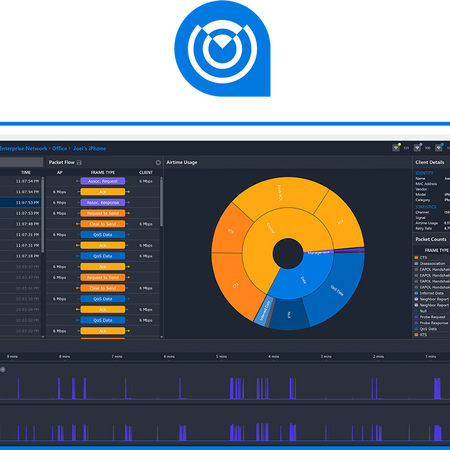The height and width of the screenshot is (450, 450).
Task: Select the Assoc. Request frame
Action: click(x=103, y=181)
